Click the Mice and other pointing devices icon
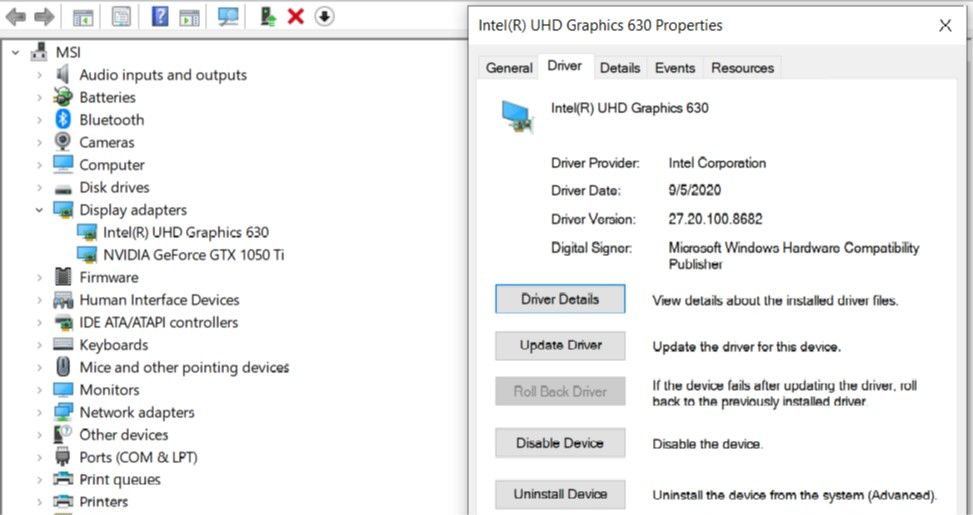 coord(63,367)
